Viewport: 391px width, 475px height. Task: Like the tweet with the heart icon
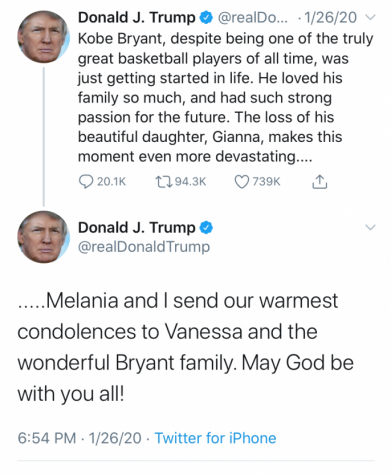(x=242, y=182)
